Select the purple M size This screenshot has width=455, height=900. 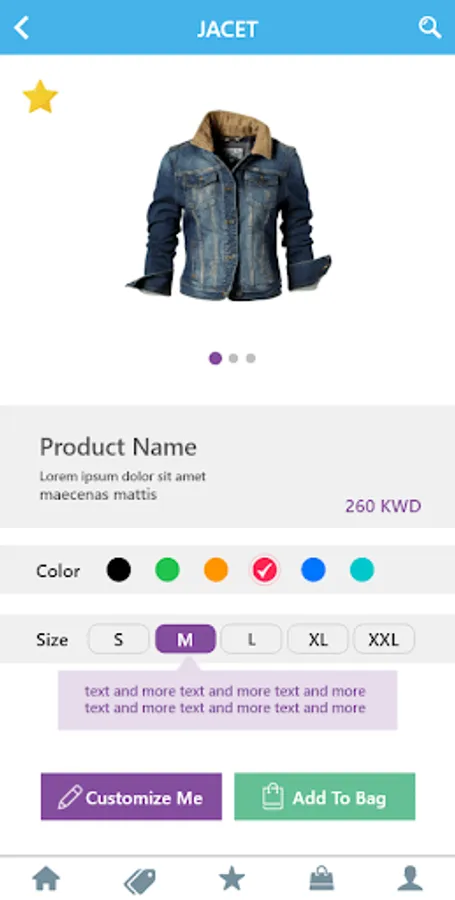185,639
